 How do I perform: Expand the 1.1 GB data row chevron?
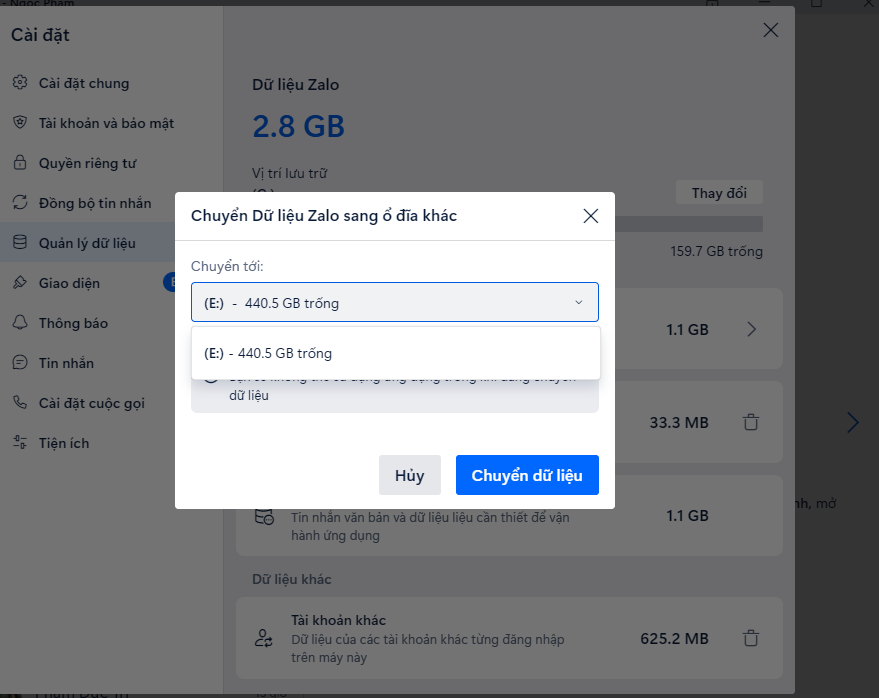(x=752, y=329)
